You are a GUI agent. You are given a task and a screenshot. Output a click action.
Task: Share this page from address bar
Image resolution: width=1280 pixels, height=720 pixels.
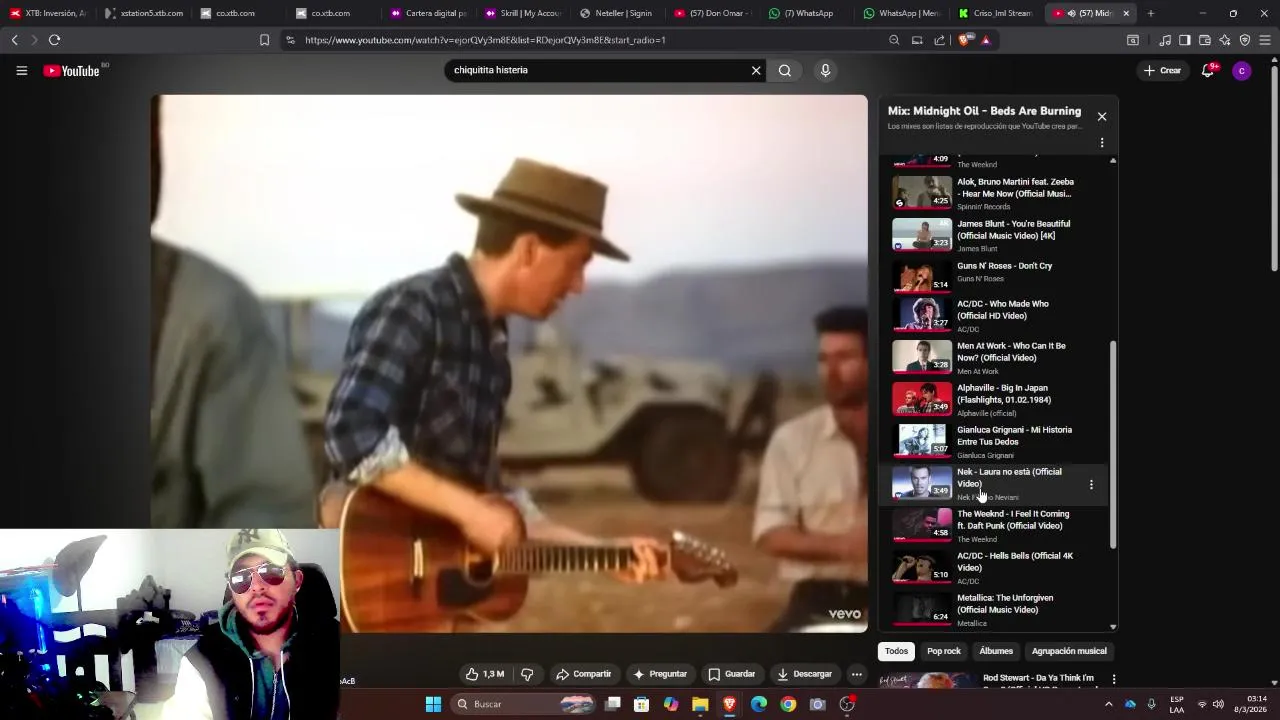pyautogui.click(x=940, y=40)
